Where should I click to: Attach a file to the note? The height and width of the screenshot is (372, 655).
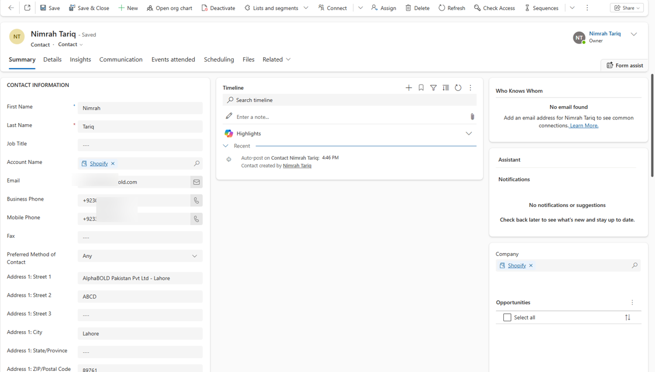(x=472, y=117)
